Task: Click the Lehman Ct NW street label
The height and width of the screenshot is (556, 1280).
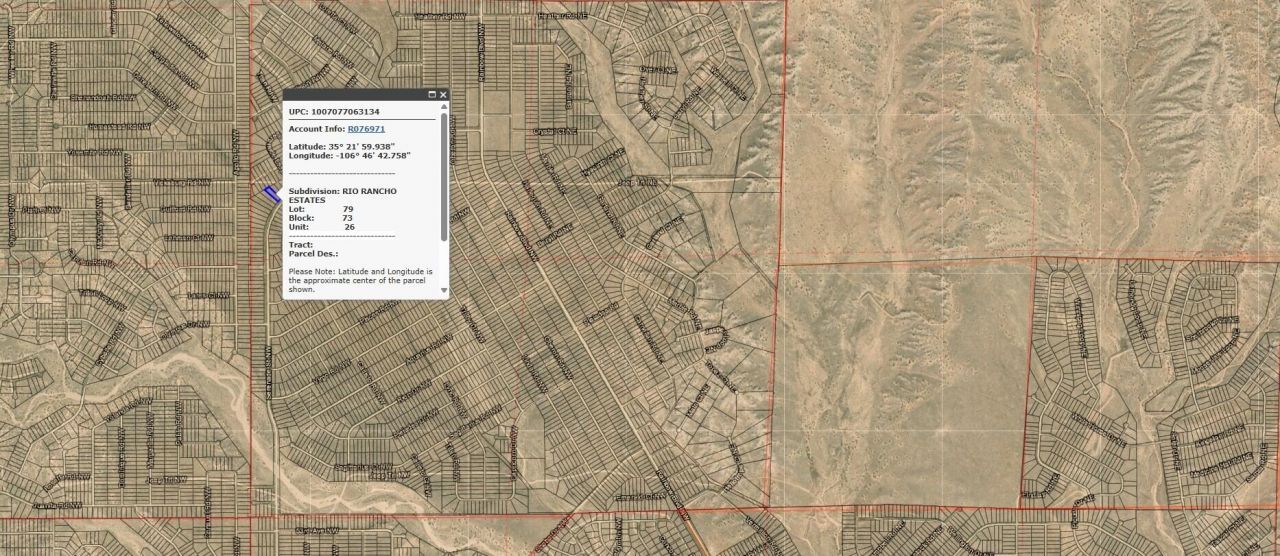Action: (188, 238)
